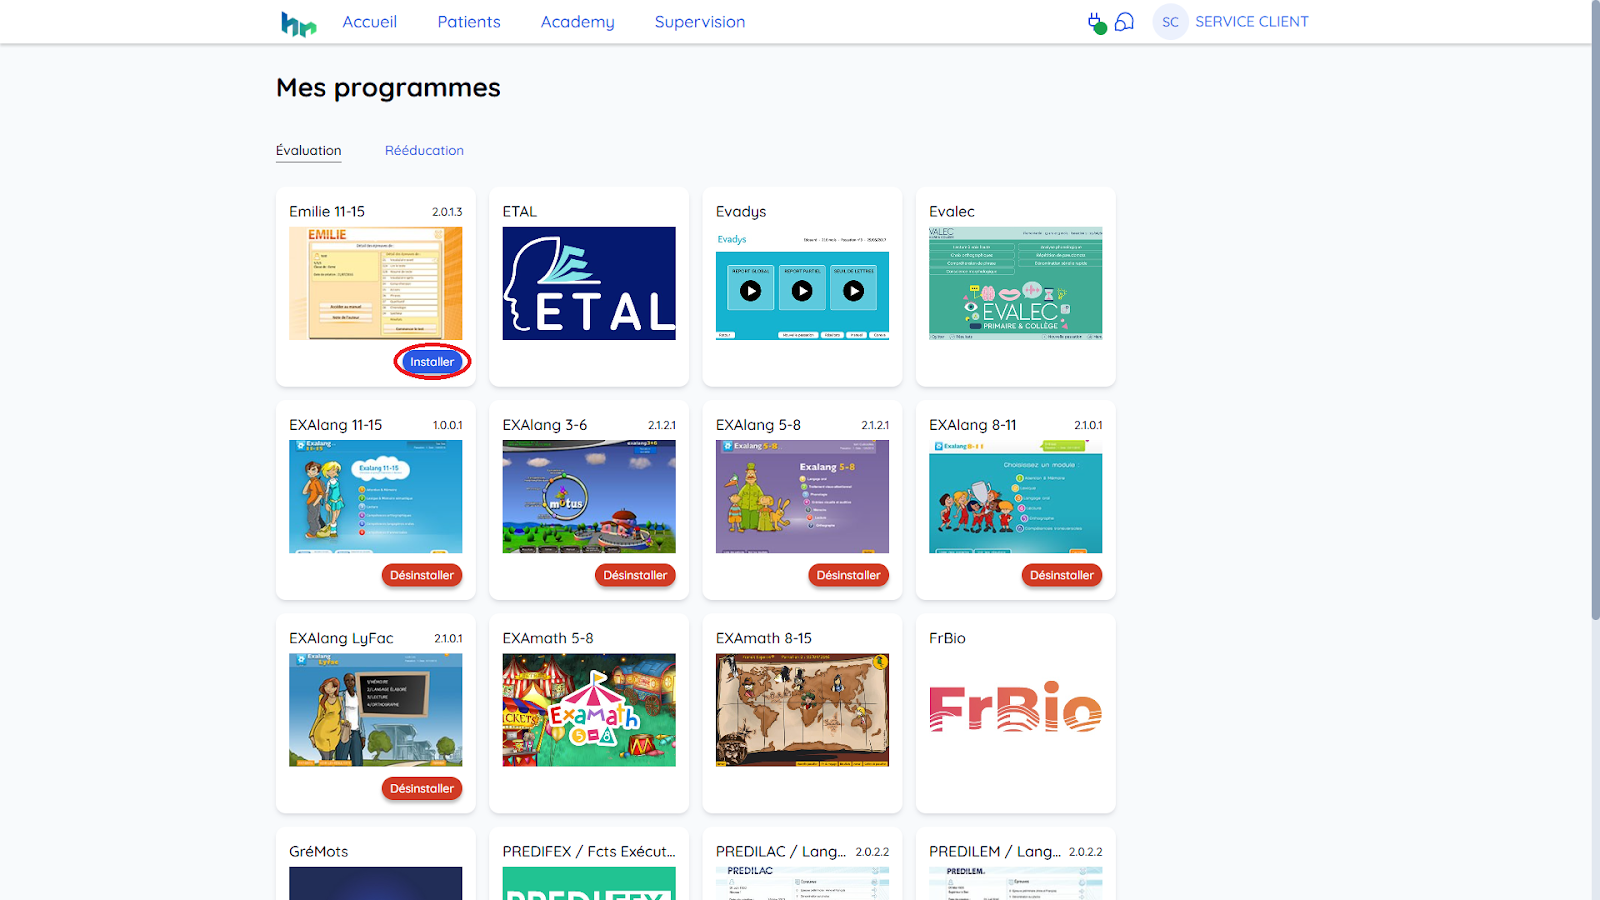Image resolution: width=1600 pixels, height=900 pixels.
Task: Open the Supervision menu item
Action: point(700,22)
